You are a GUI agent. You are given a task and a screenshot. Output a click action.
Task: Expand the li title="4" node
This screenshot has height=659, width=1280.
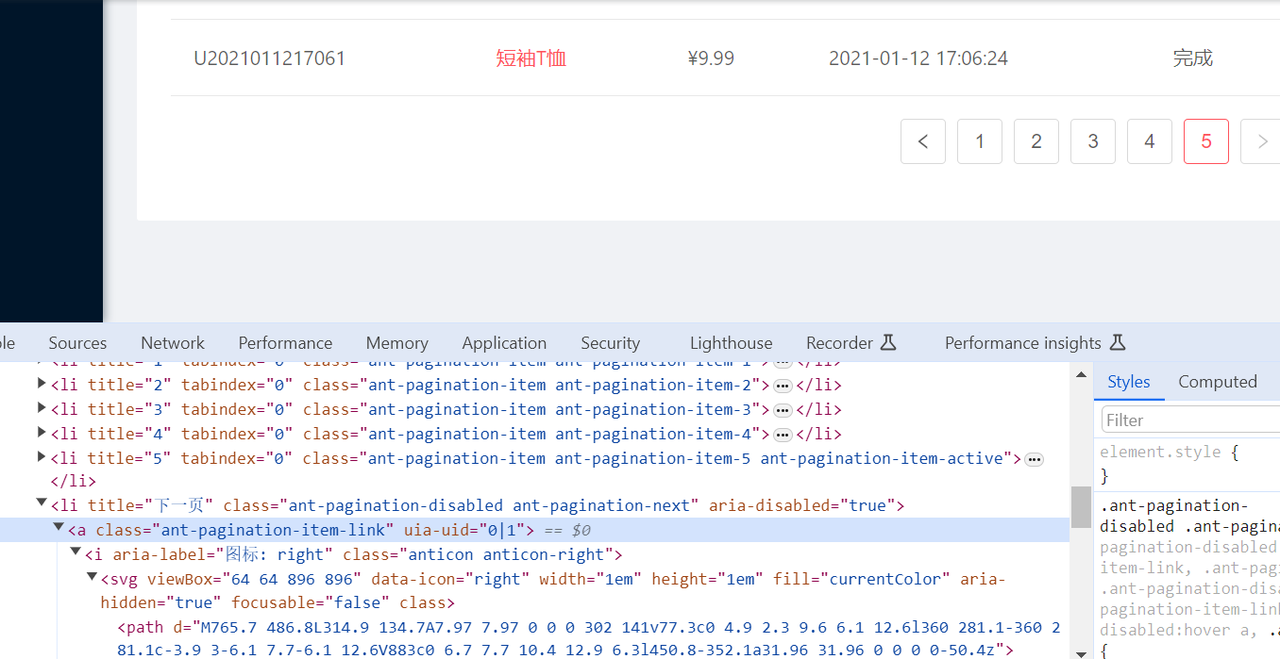coord(41,433)
